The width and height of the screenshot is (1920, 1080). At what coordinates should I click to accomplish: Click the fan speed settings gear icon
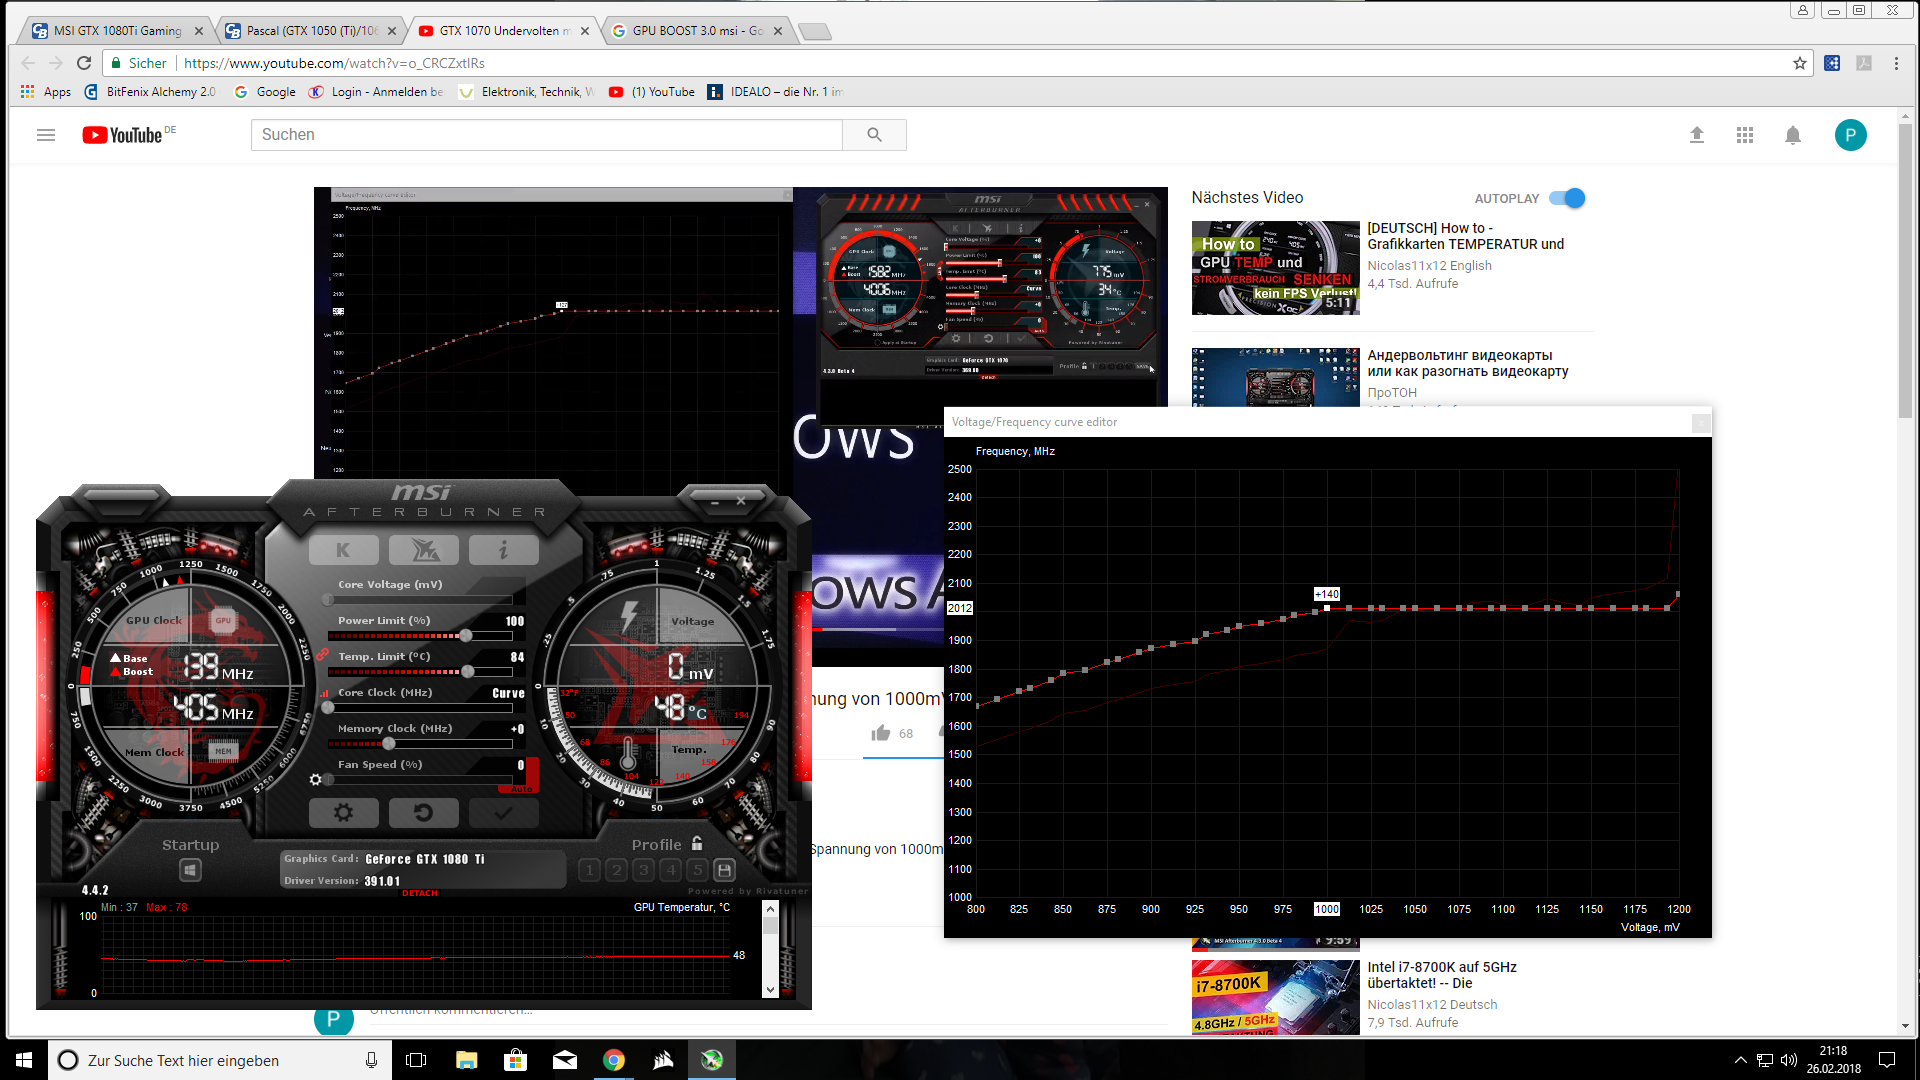(316, 779)
